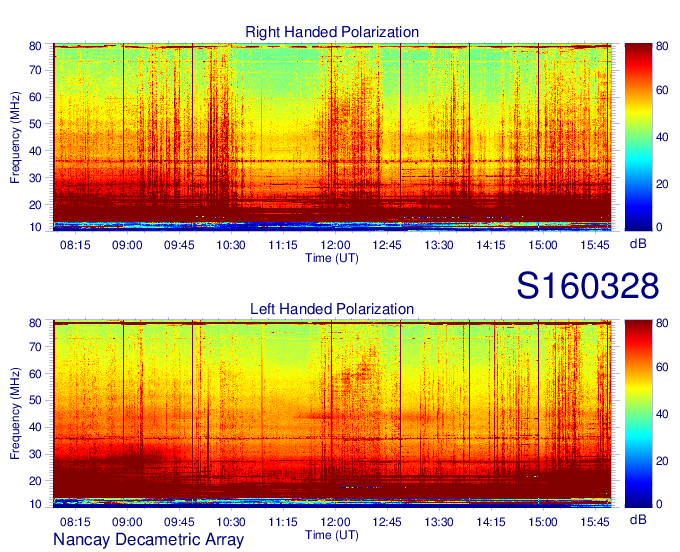Click the 0 value on the bottom colorbar scale
The image size is (680, 552).
(659, 503)
